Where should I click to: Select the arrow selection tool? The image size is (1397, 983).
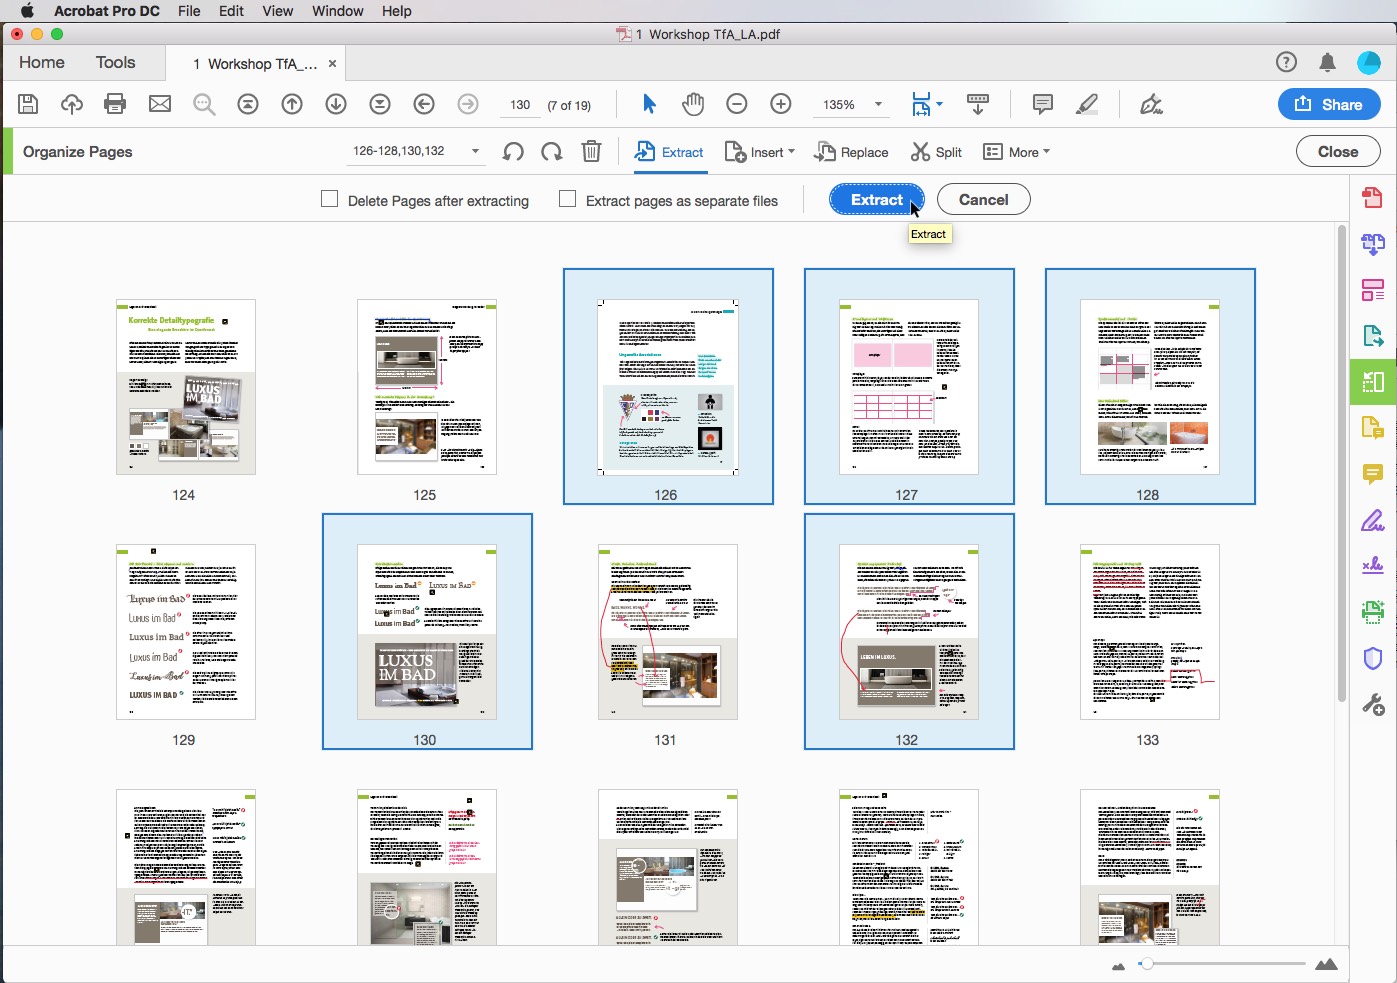tap(649, 104)
